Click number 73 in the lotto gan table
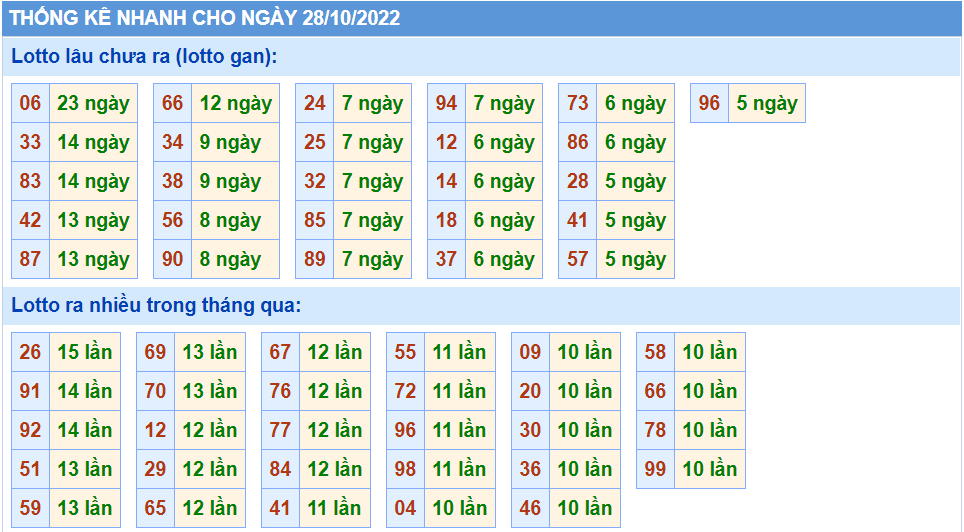This screenshot has height=532, width=964. click(x=578, y=103)
